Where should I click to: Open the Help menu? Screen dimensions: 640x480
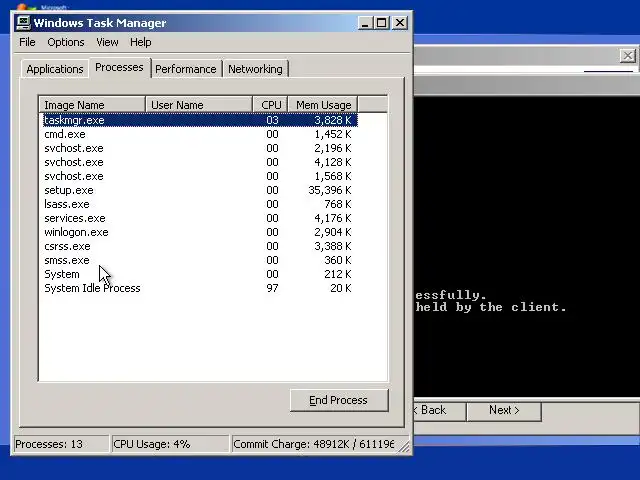point(141,42)
